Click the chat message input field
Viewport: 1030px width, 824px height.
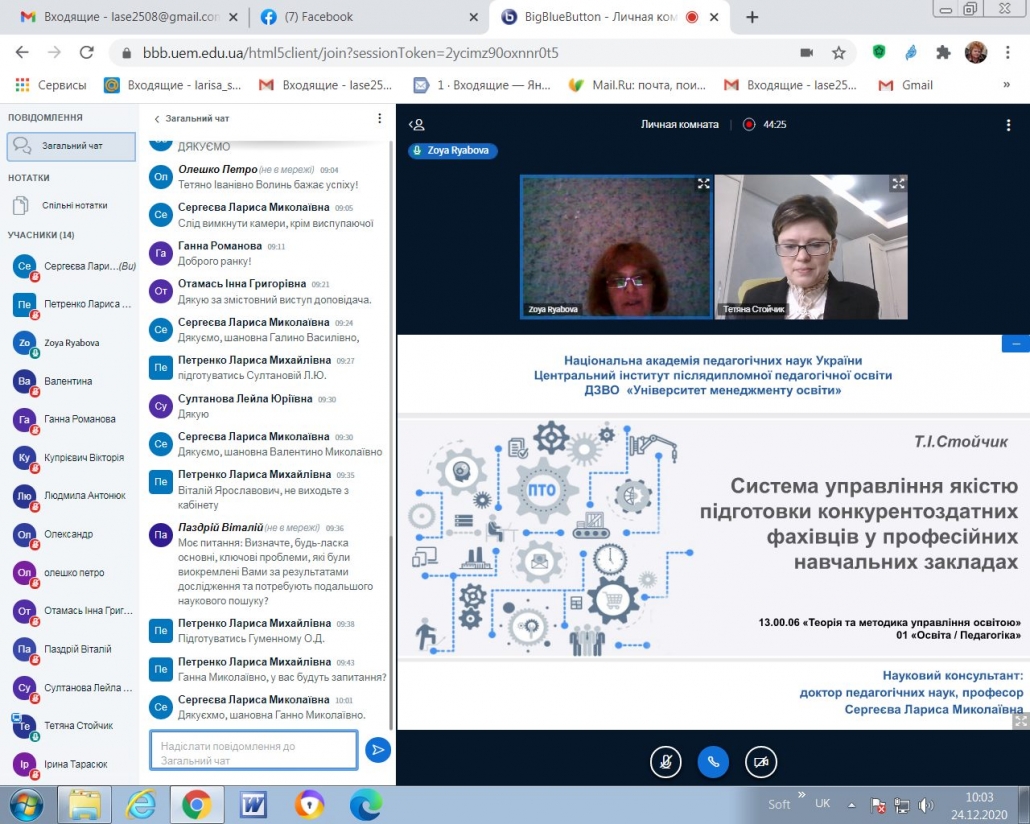(254, 750)
